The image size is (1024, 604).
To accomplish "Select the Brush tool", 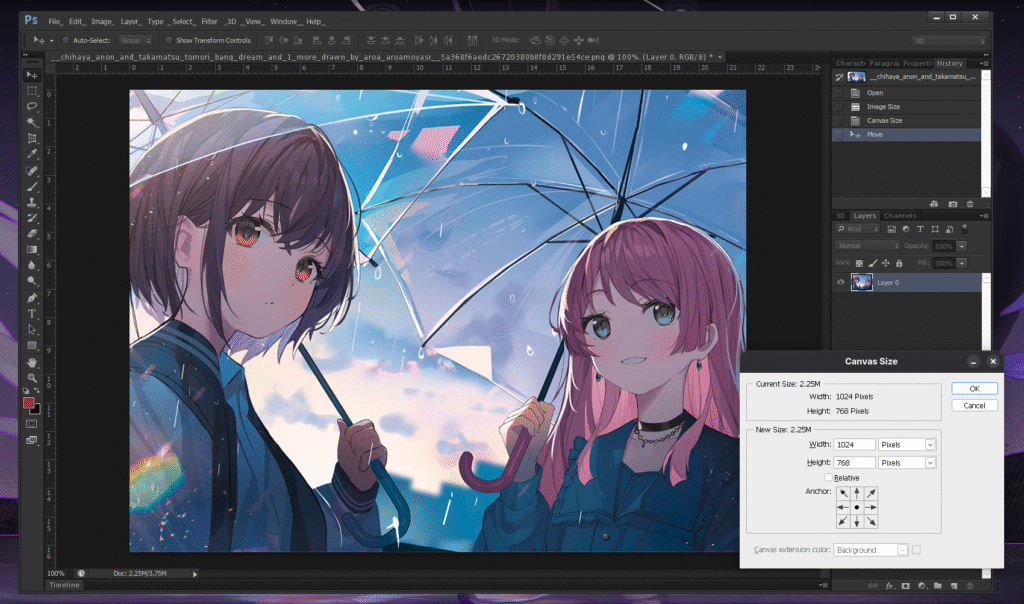I will (x=31, y=187).
